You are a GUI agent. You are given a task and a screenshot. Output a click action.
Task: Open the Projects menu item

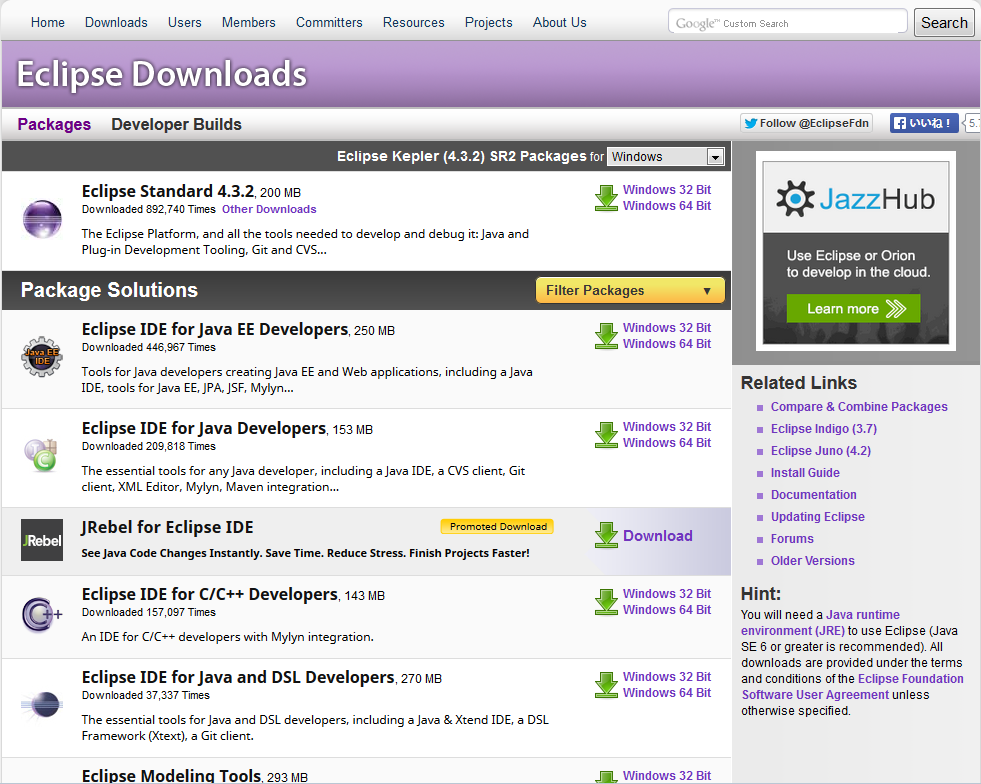tap(488, 22)
